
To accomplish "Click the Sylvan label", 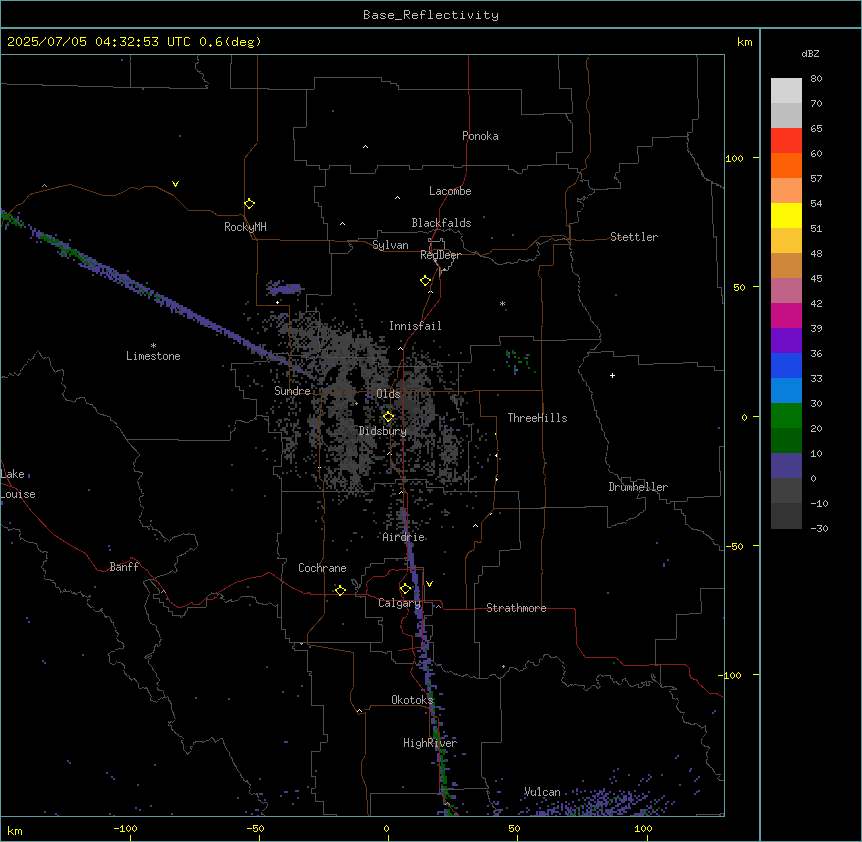I will pos(390,245).
